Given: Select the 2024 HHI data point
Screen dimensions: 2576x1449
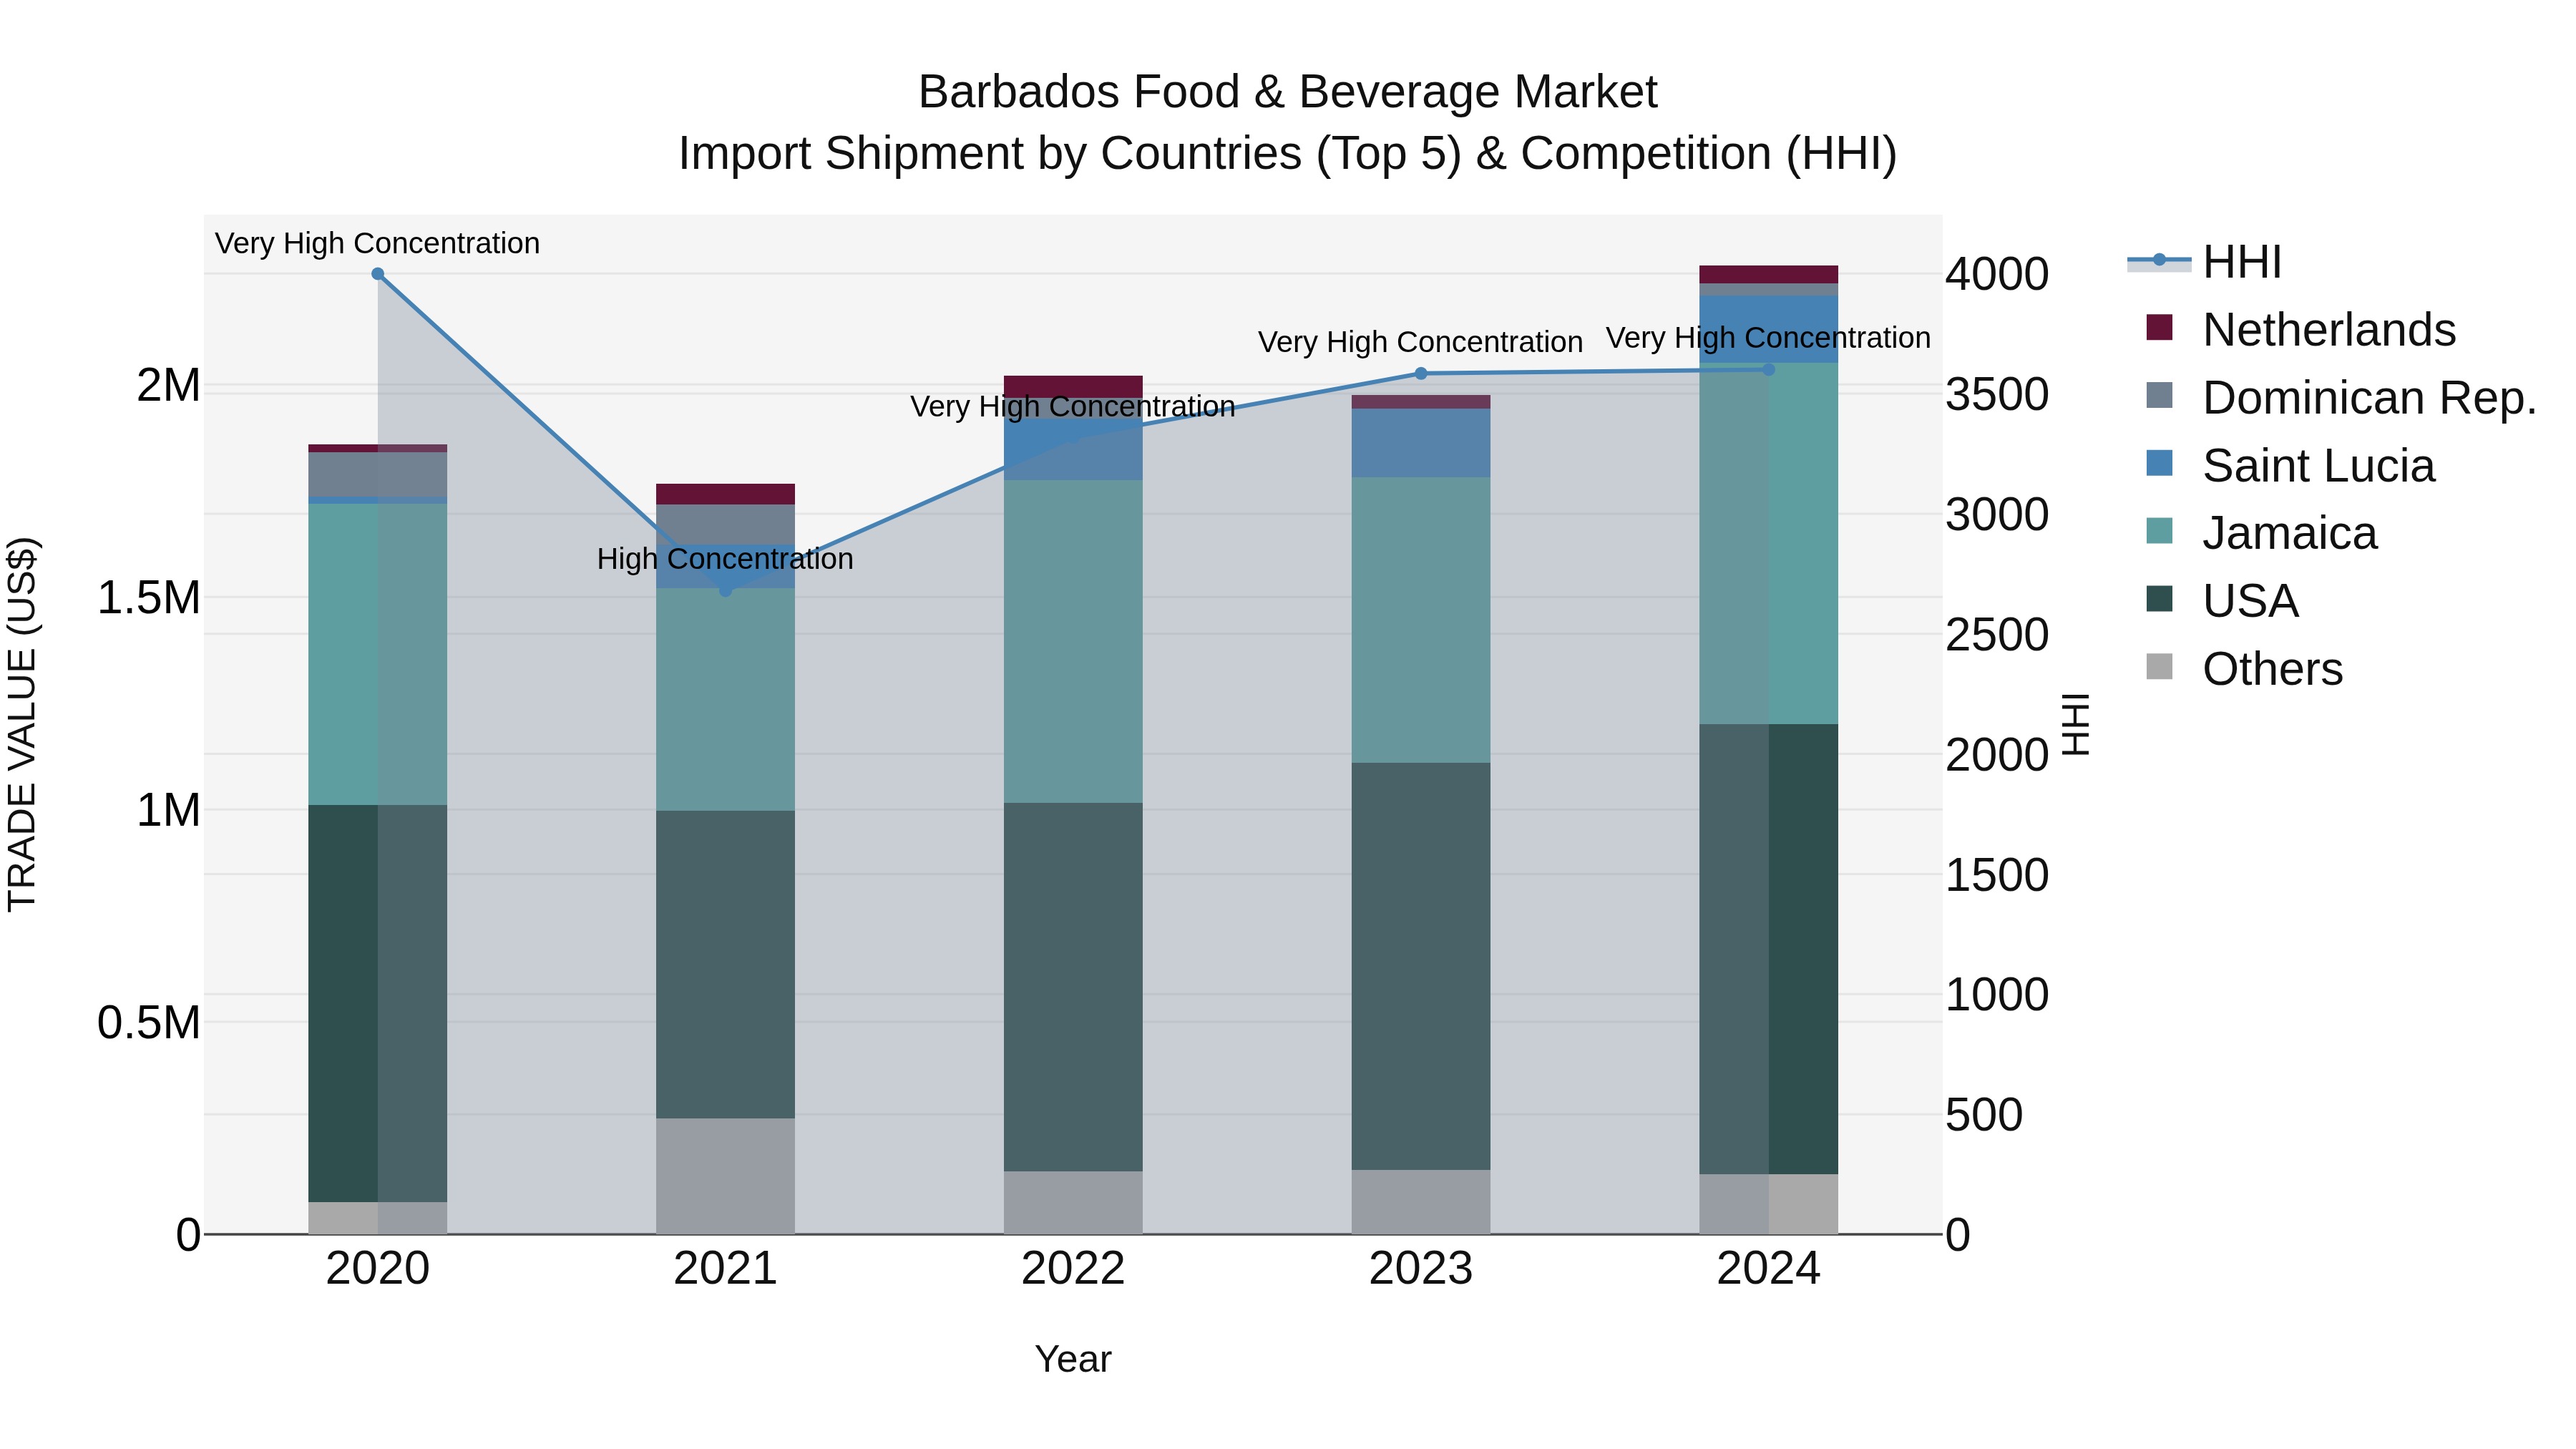Looking at the screenshot, I should [x=1769, y=370].
